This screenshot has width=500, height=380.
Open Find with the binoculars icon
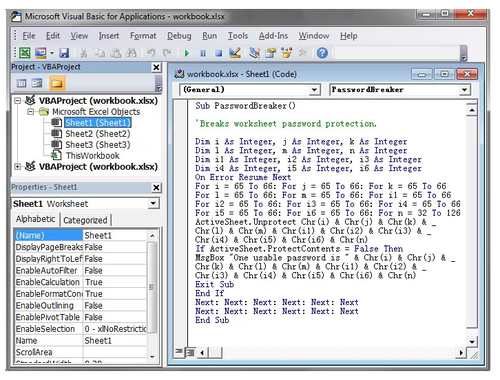[131, 53]
